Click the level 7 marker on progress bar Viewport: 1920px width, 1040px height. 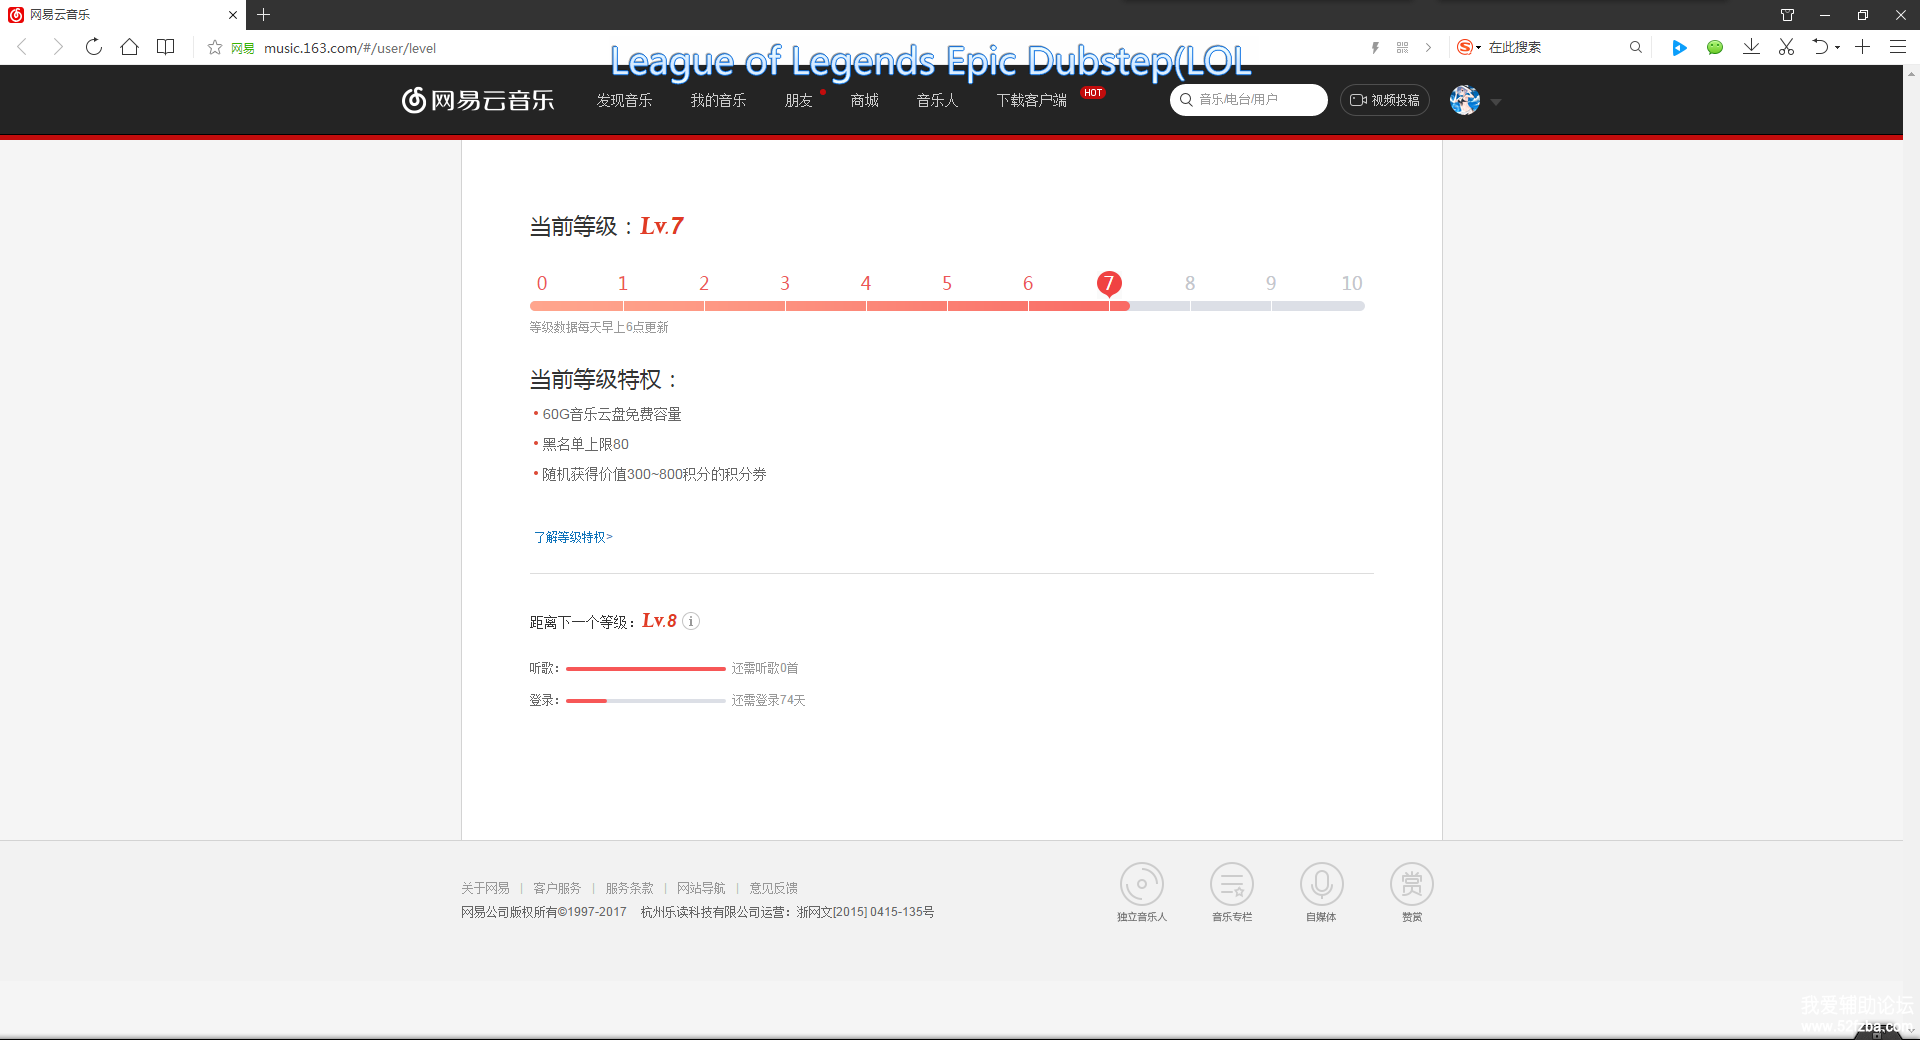pyautogui.click(x=1108, y=283)
